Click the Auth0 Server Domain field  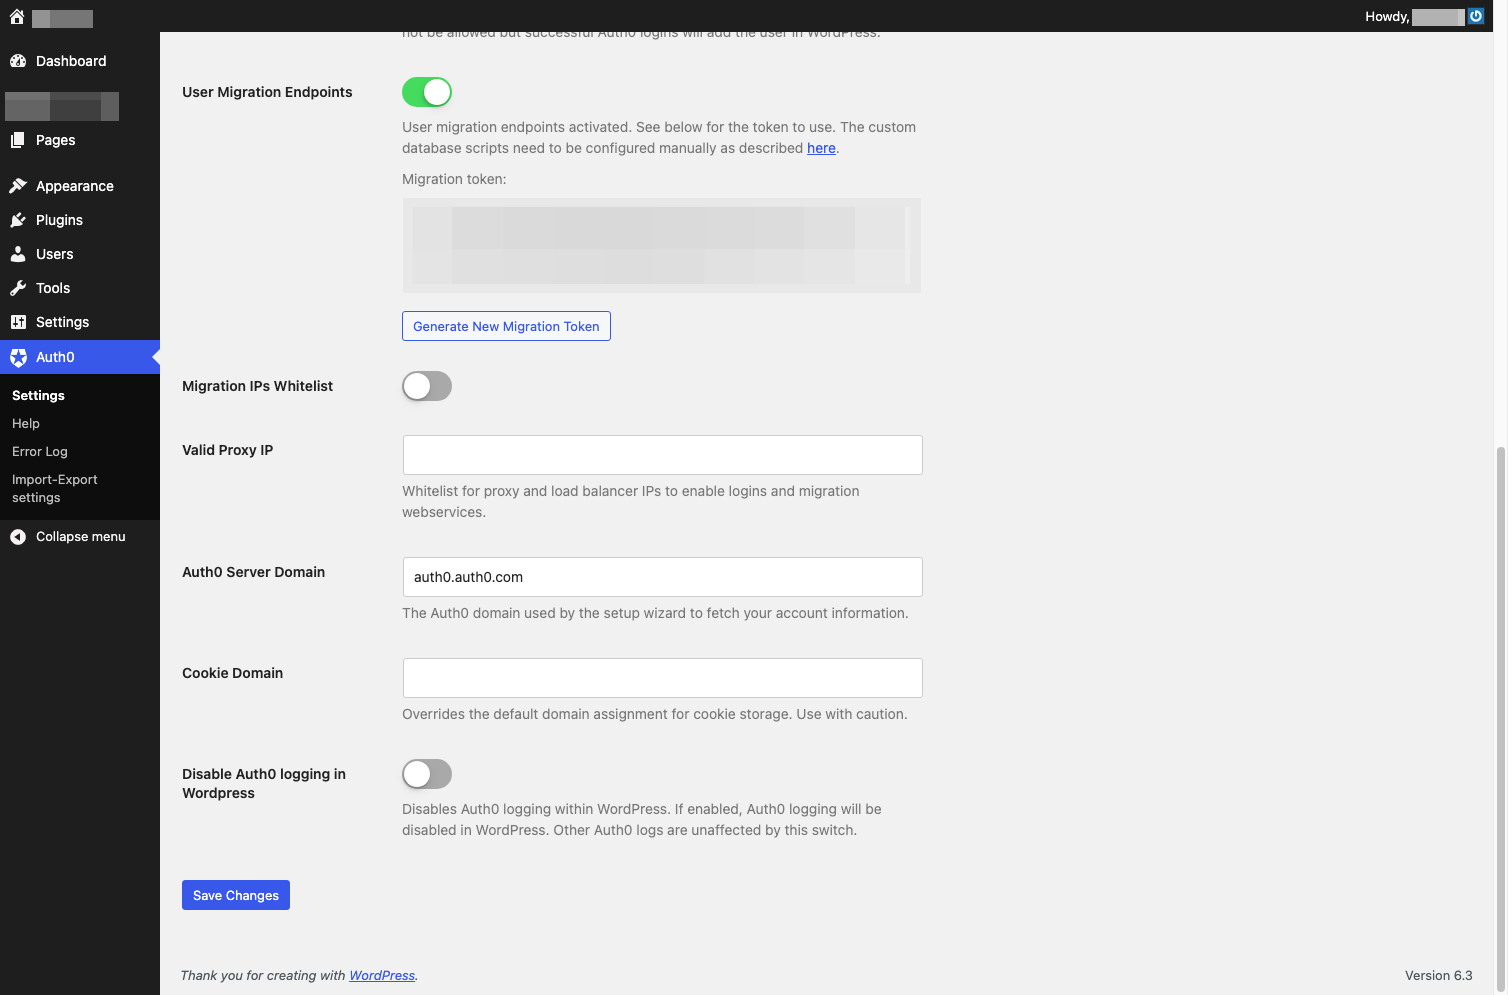coord(662,577)
